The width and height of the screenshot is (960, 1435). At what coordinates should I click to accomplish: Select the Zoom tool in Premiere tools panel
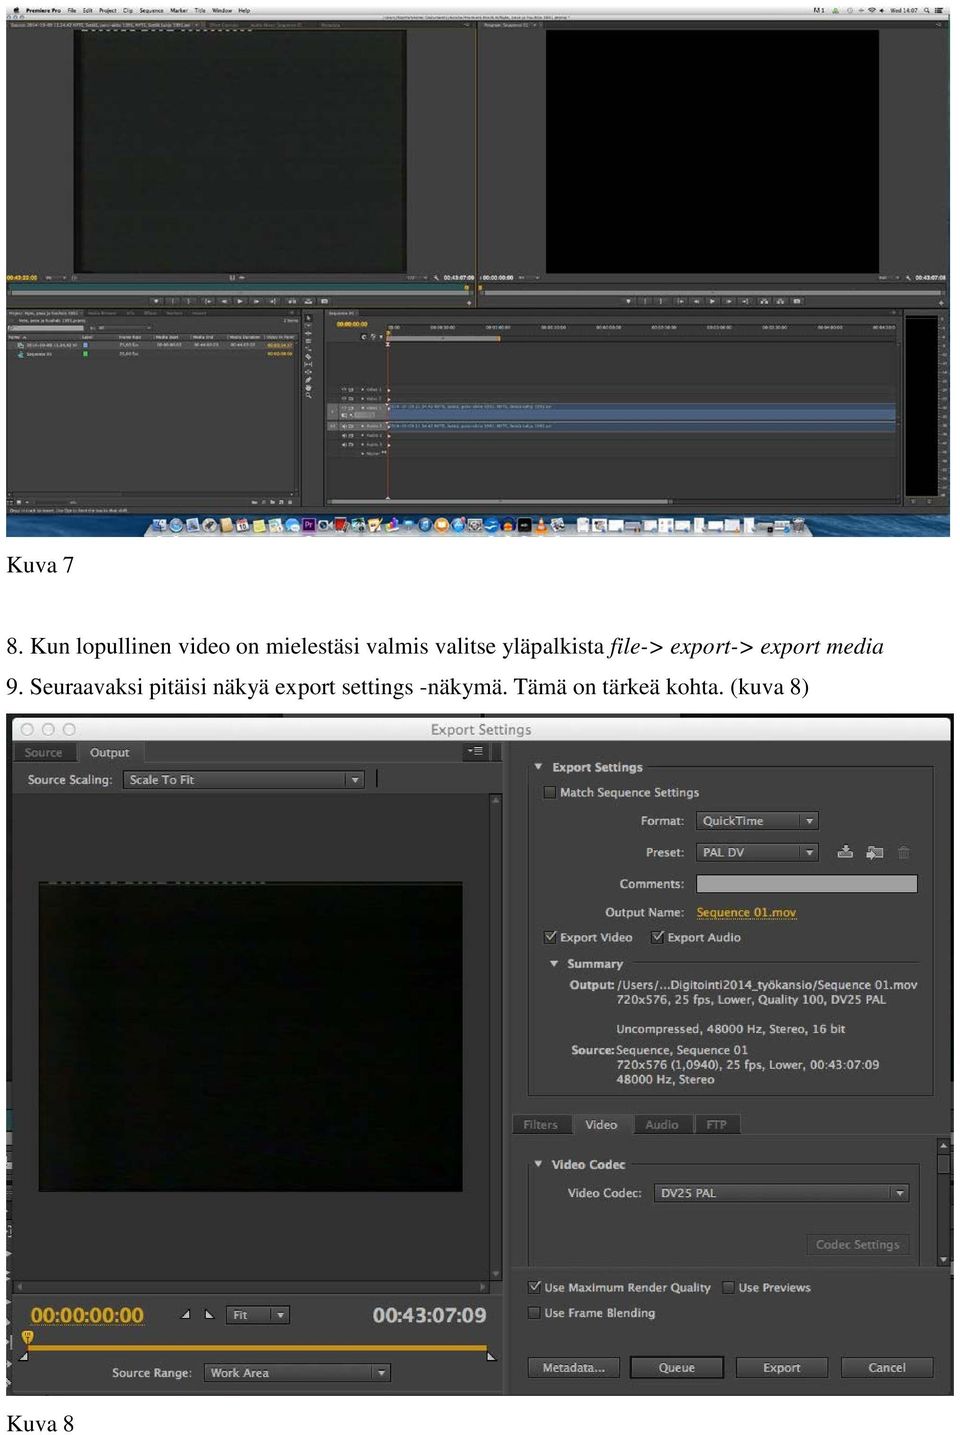pos(308,394)
